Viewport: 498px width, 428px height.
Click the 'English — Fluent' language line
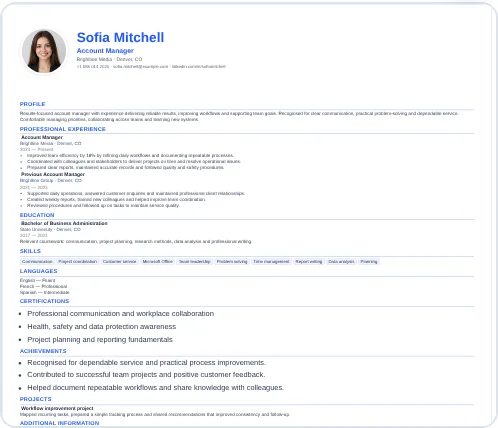tap(37, 280)
